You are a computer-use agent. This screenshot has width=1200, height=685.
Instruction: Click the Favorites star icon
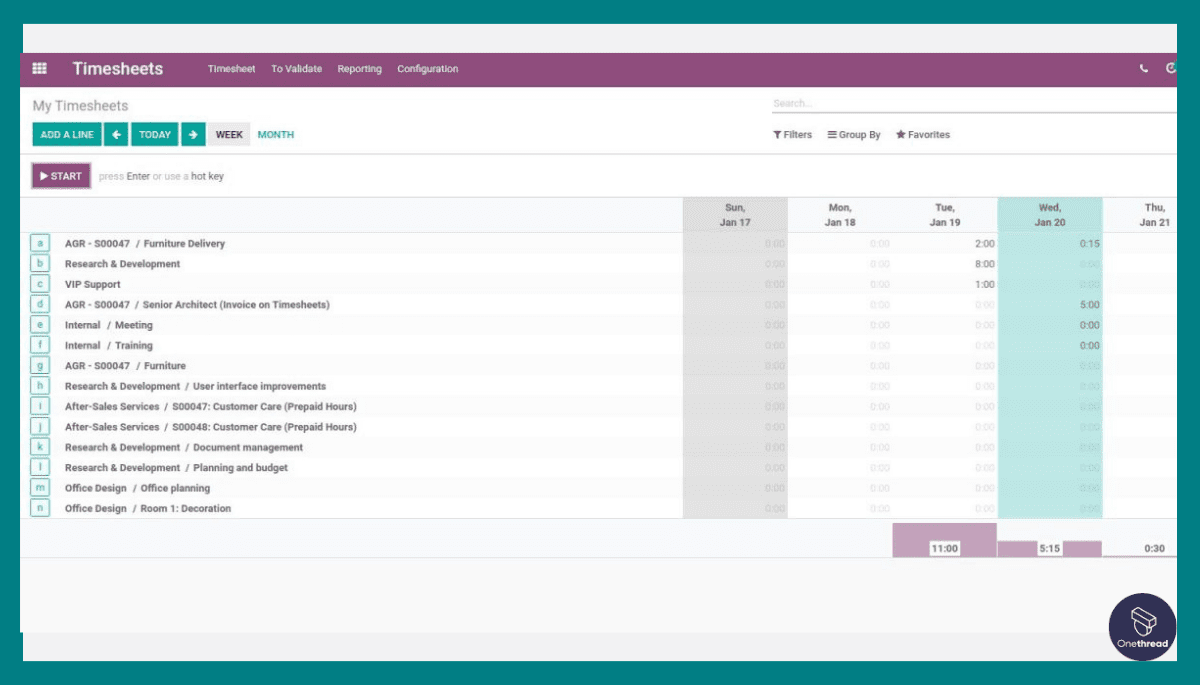click(901, 134)
